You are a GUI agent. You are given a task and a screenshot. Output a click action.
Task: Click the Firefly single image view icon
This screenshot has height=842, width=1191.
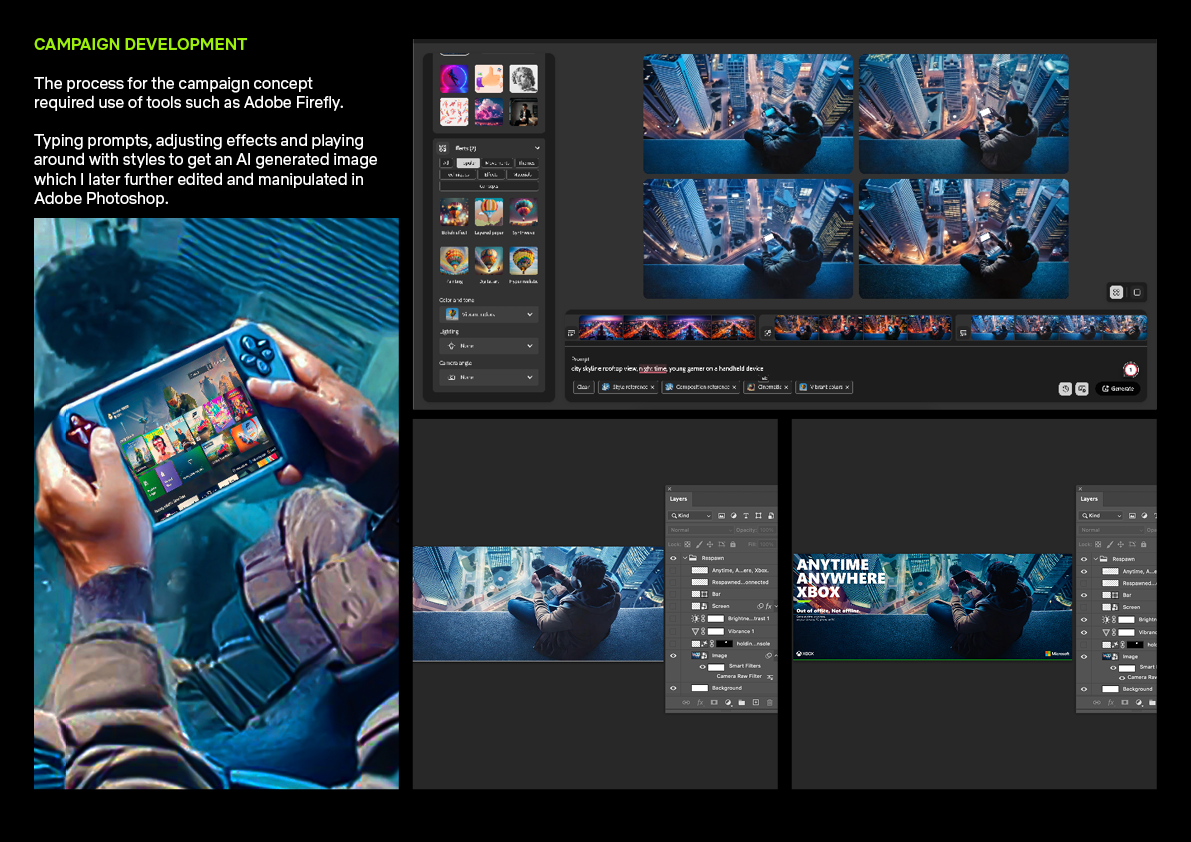pos(1136,292)
